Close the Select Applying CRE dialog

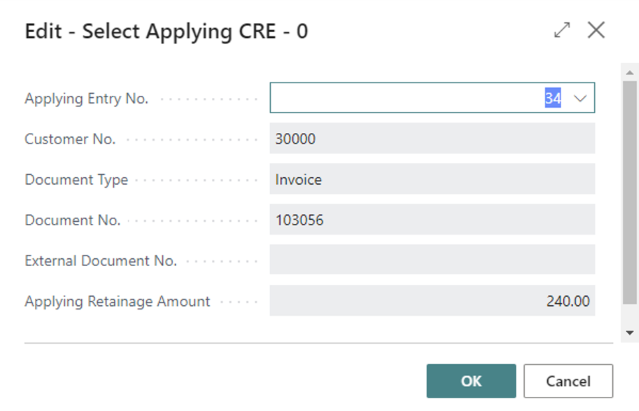click(596, 30)
